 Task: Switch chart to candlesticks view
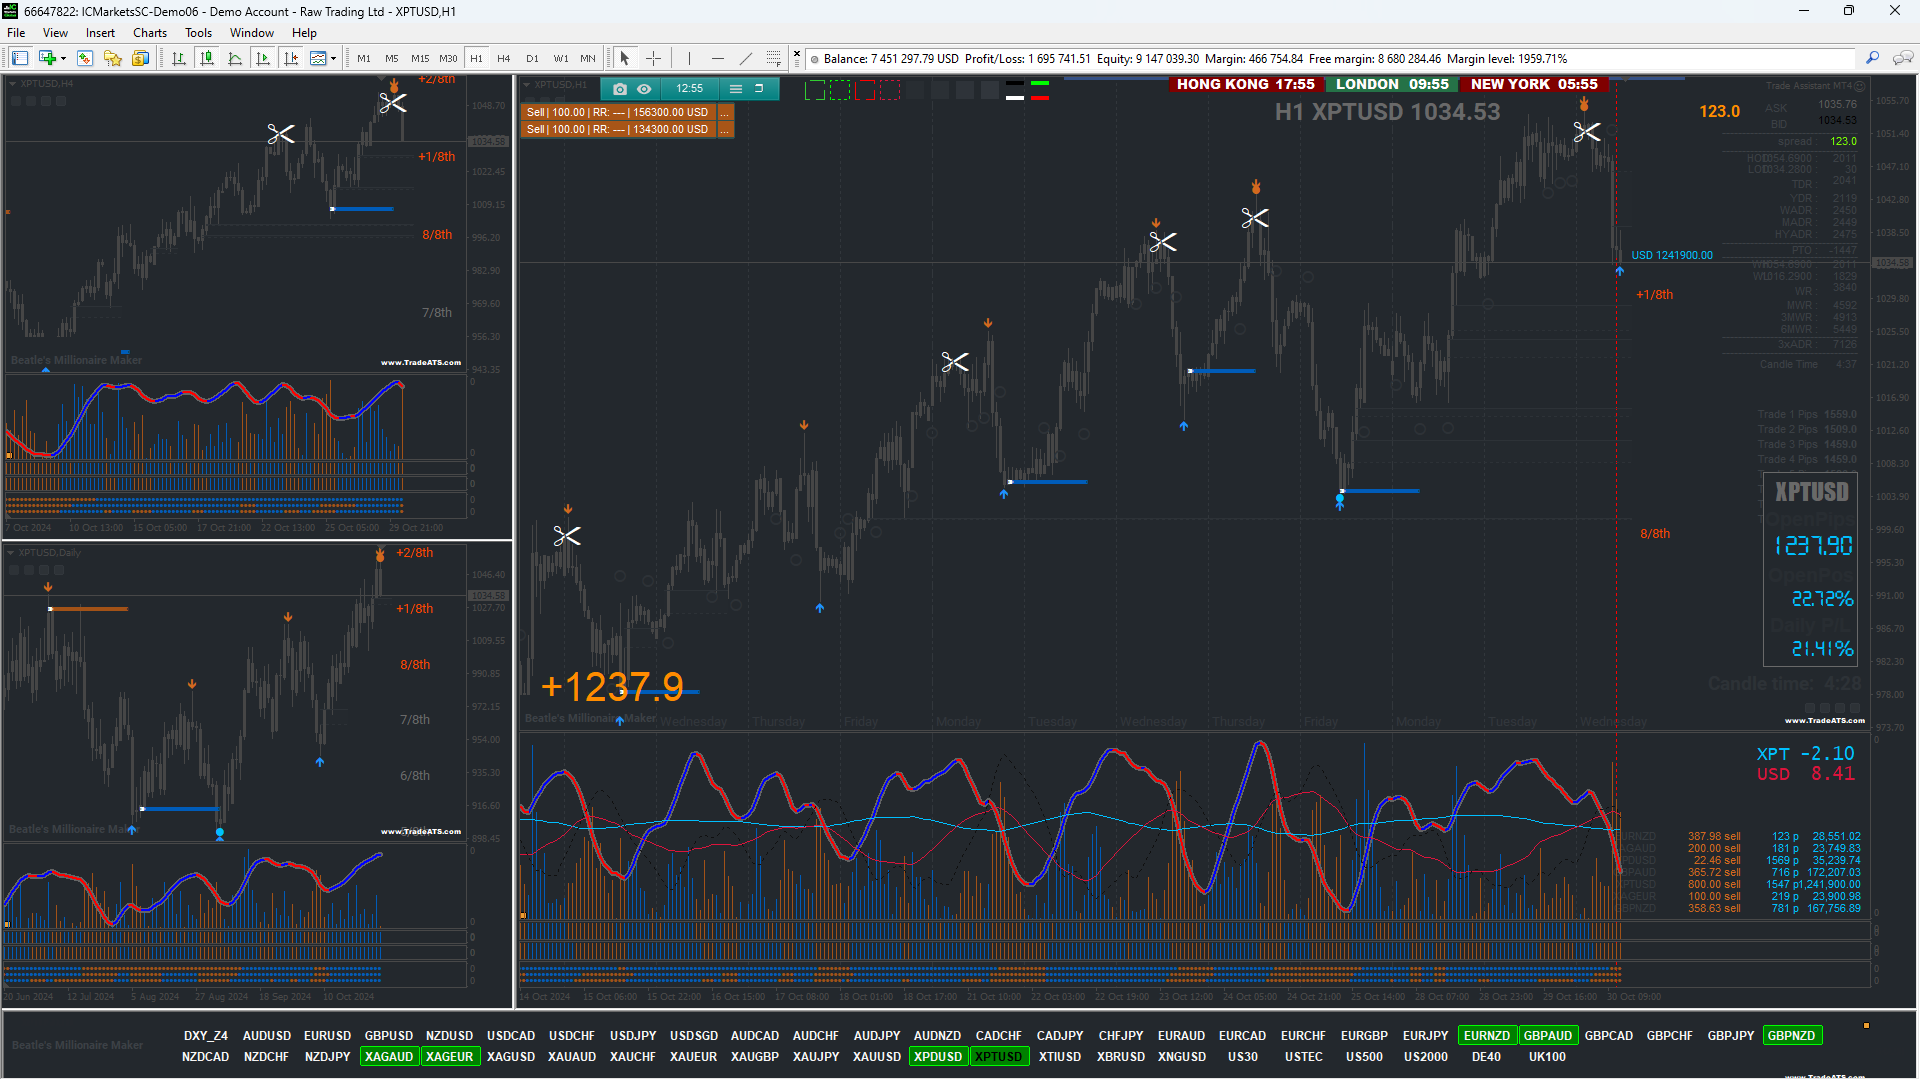[207, 59]
